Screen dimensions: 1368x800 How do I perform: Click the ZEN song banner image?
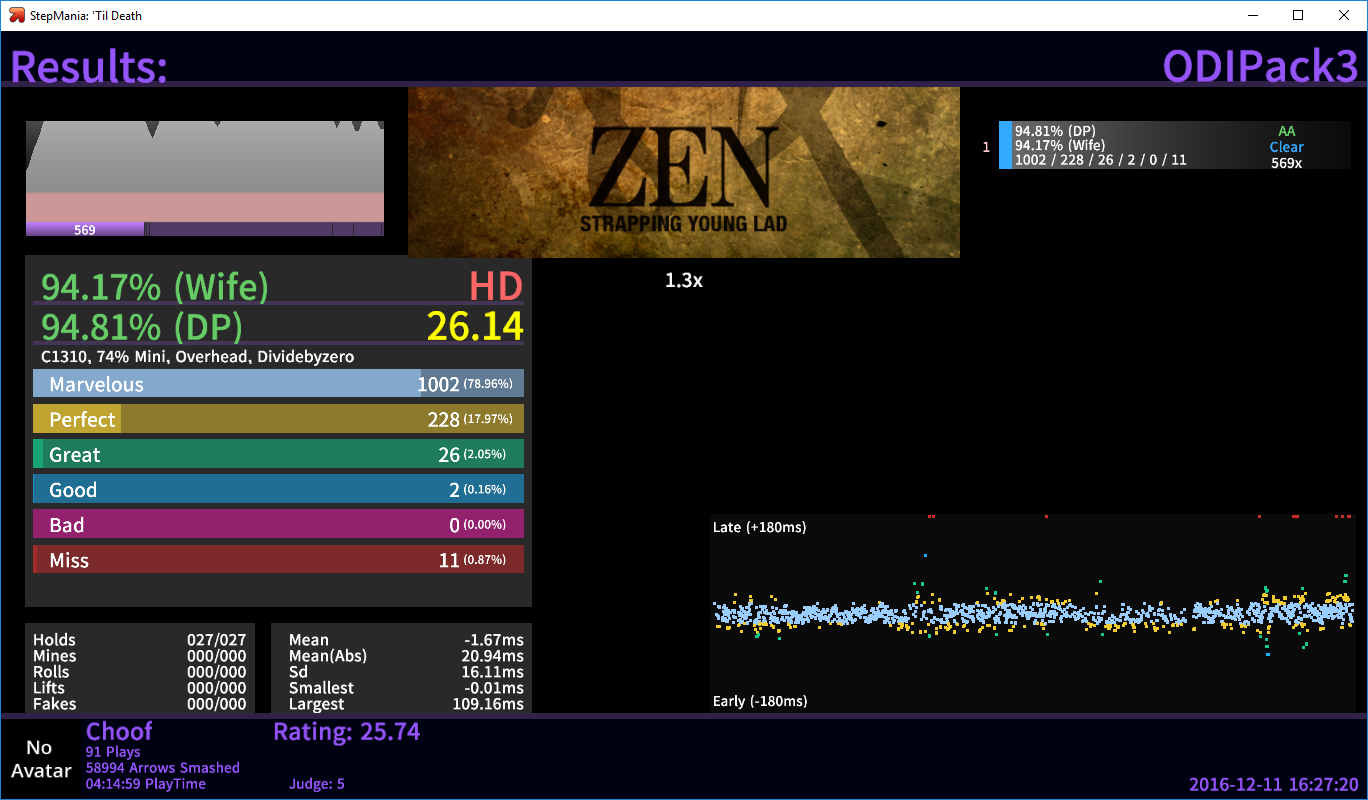coord(683,172)
